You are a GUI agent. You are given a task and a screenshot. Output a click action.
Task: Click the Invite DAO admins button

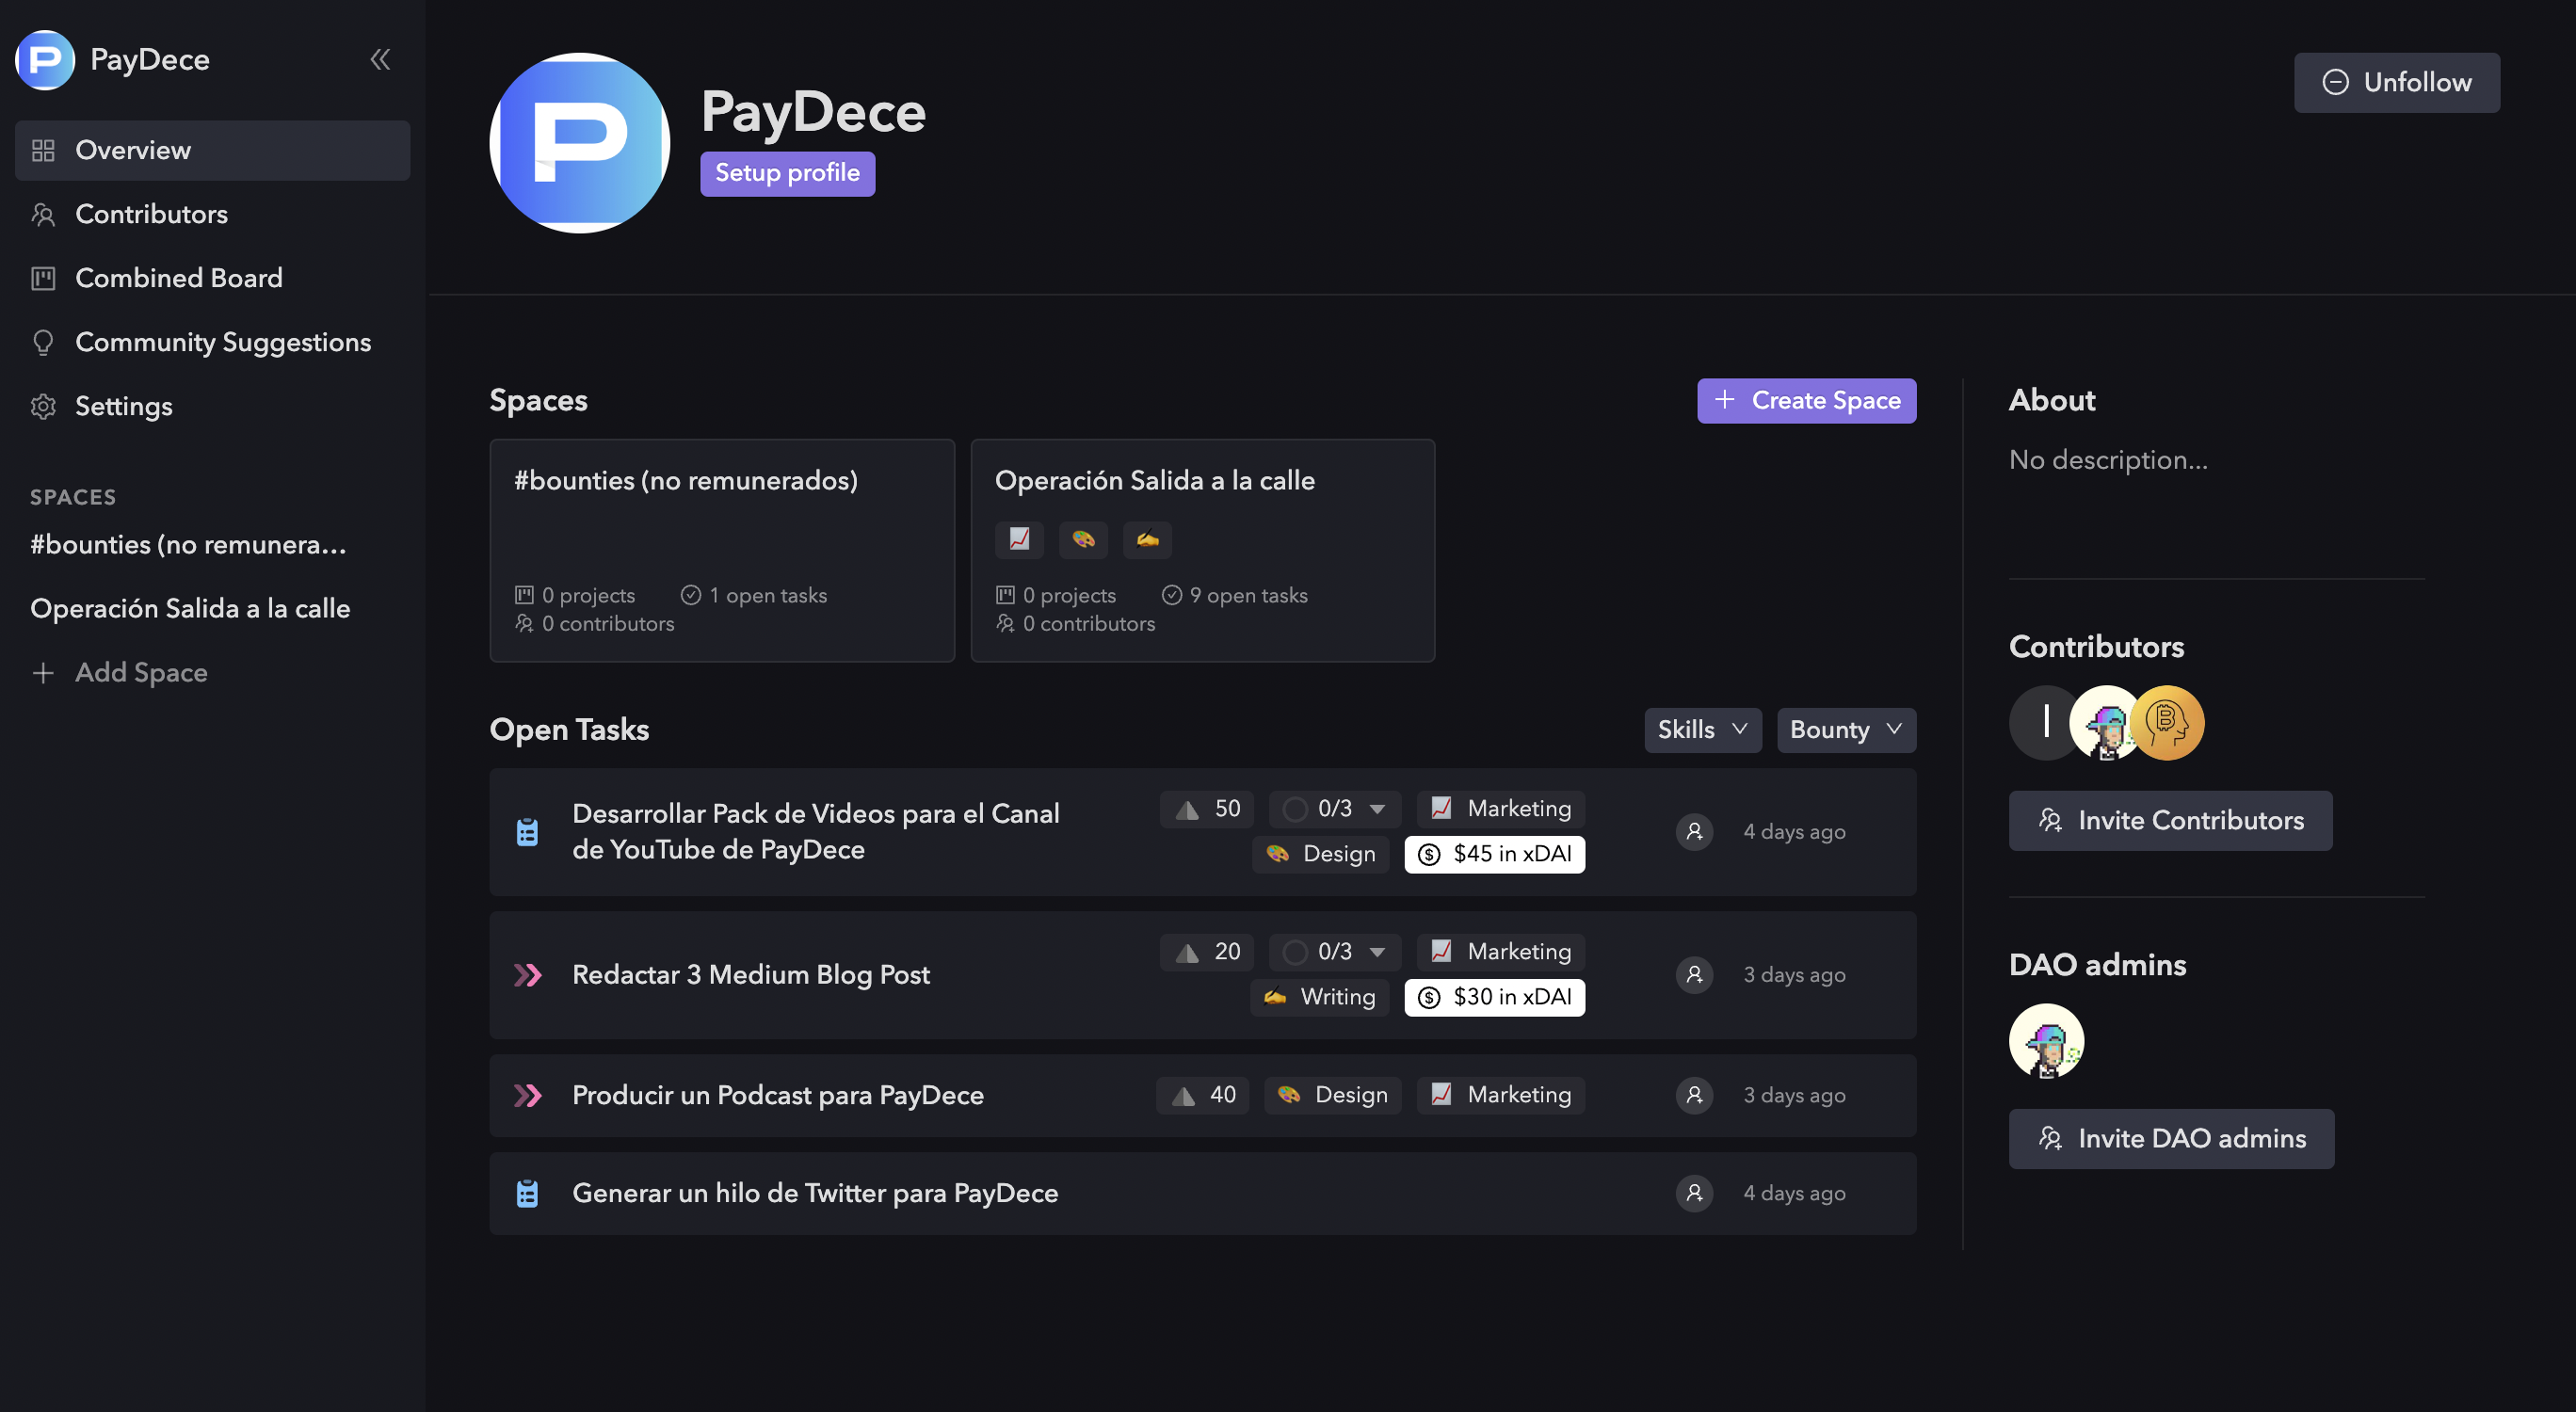(2171, 1139)
